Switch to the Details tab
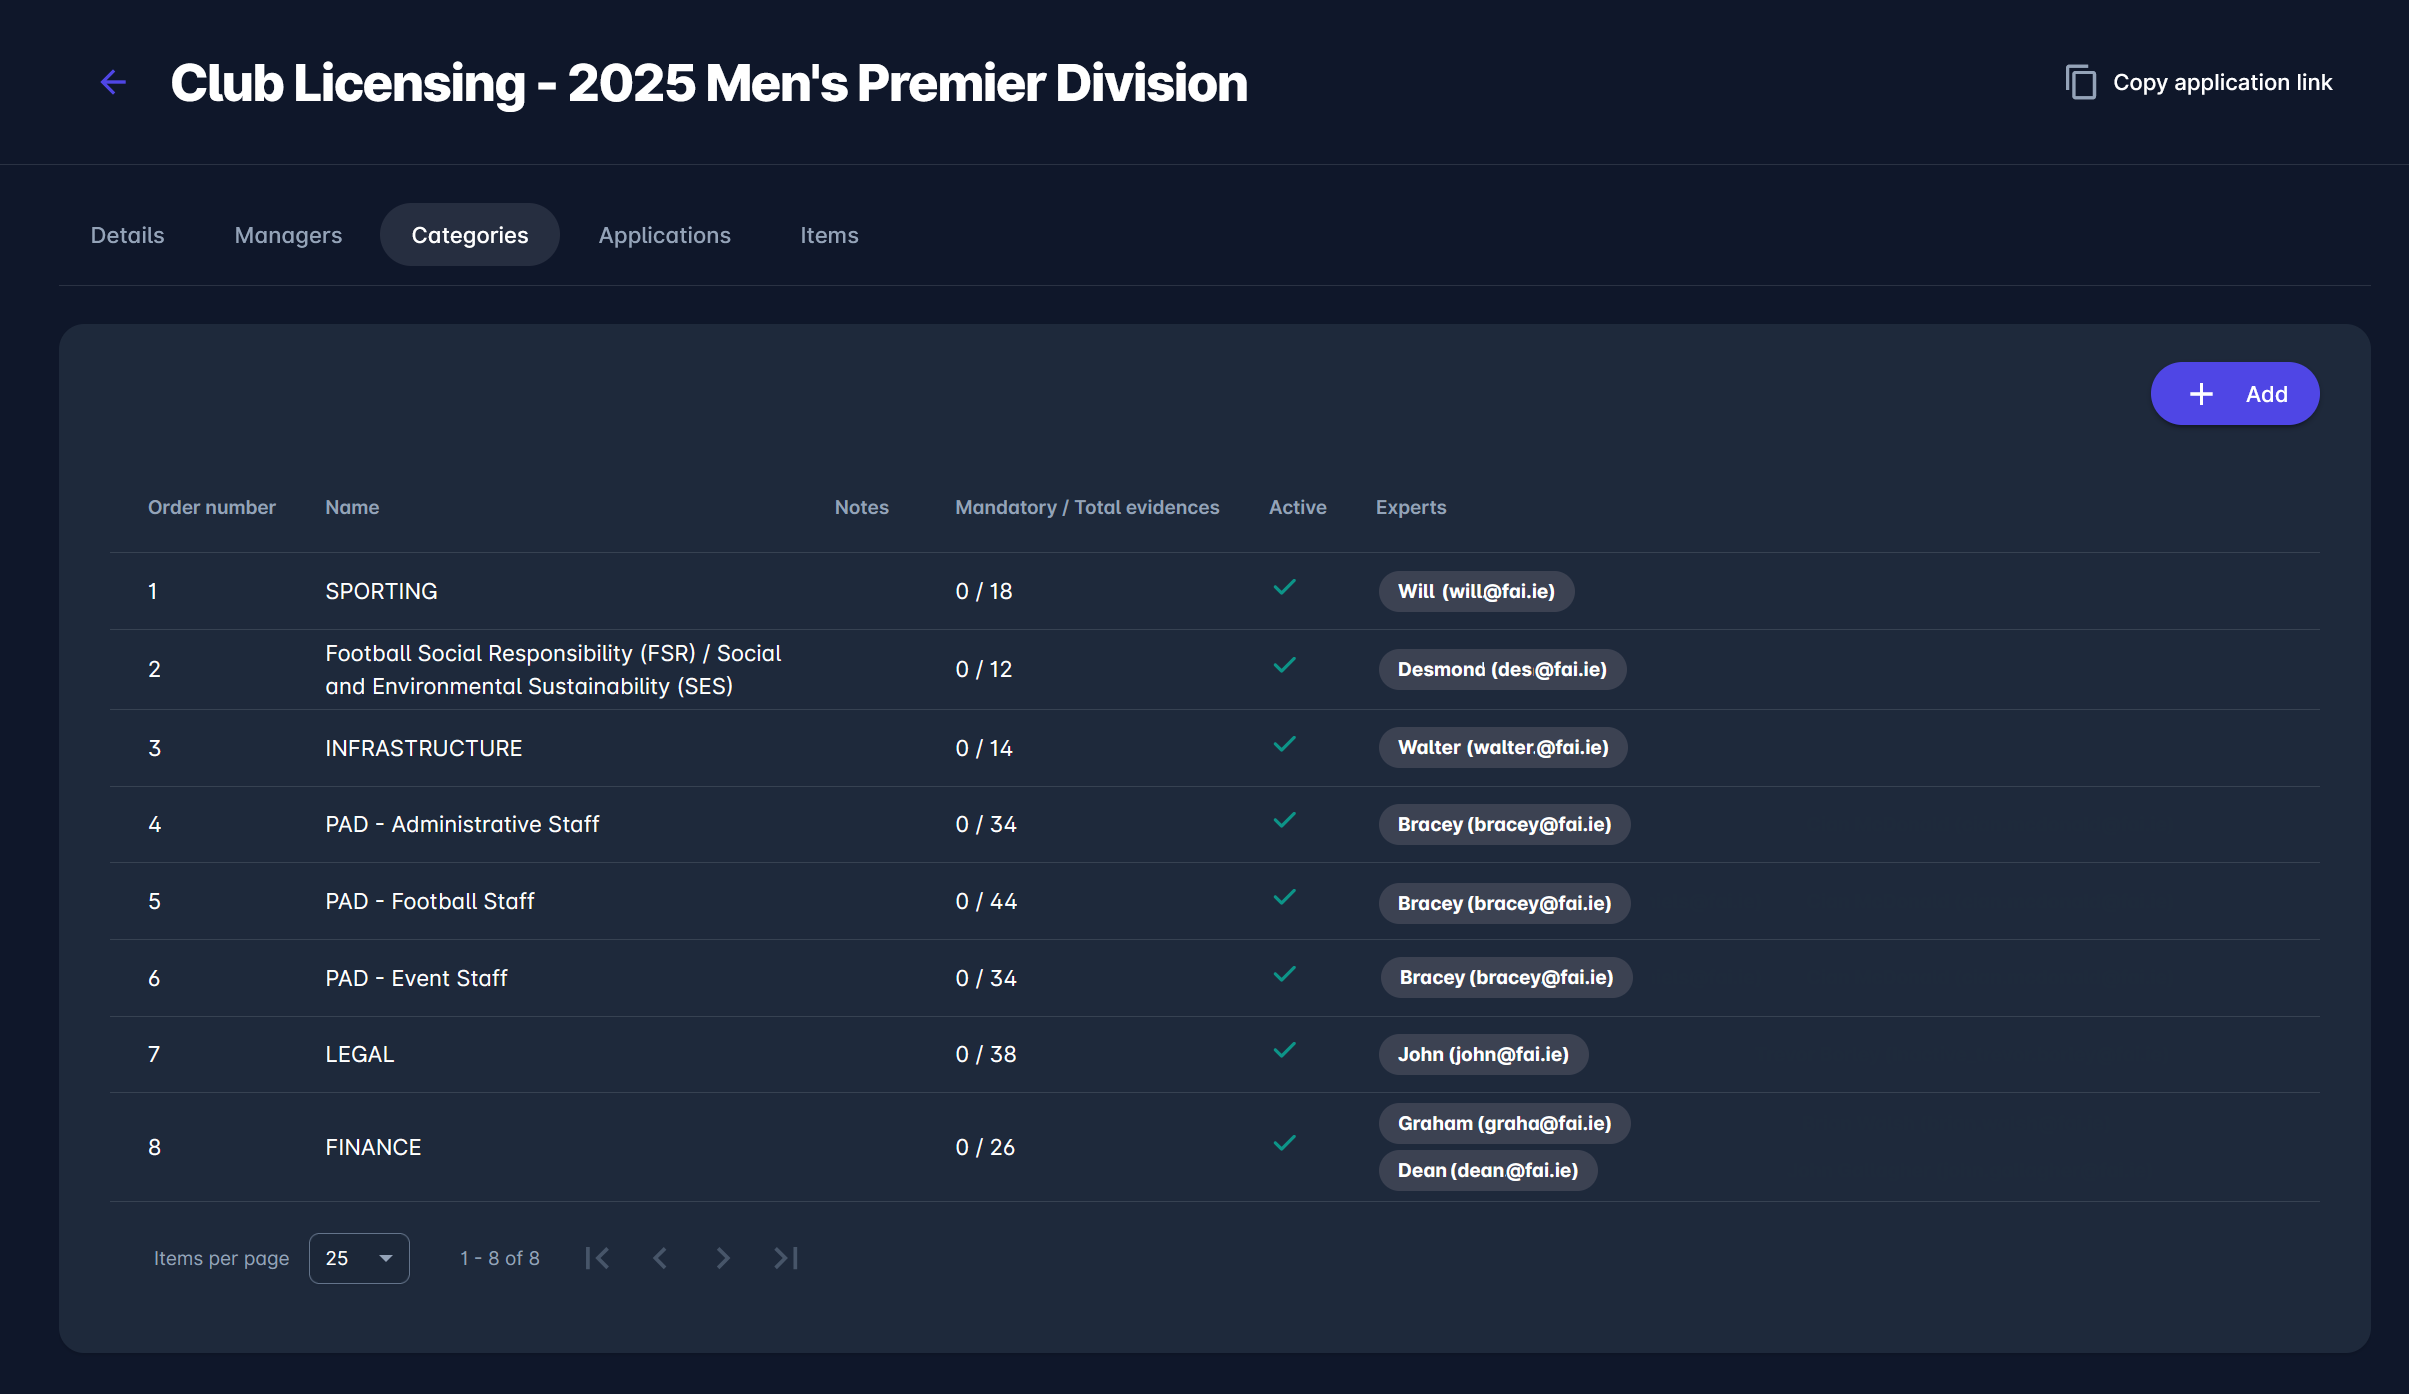 pyautogui.click(x=127, y=234)
